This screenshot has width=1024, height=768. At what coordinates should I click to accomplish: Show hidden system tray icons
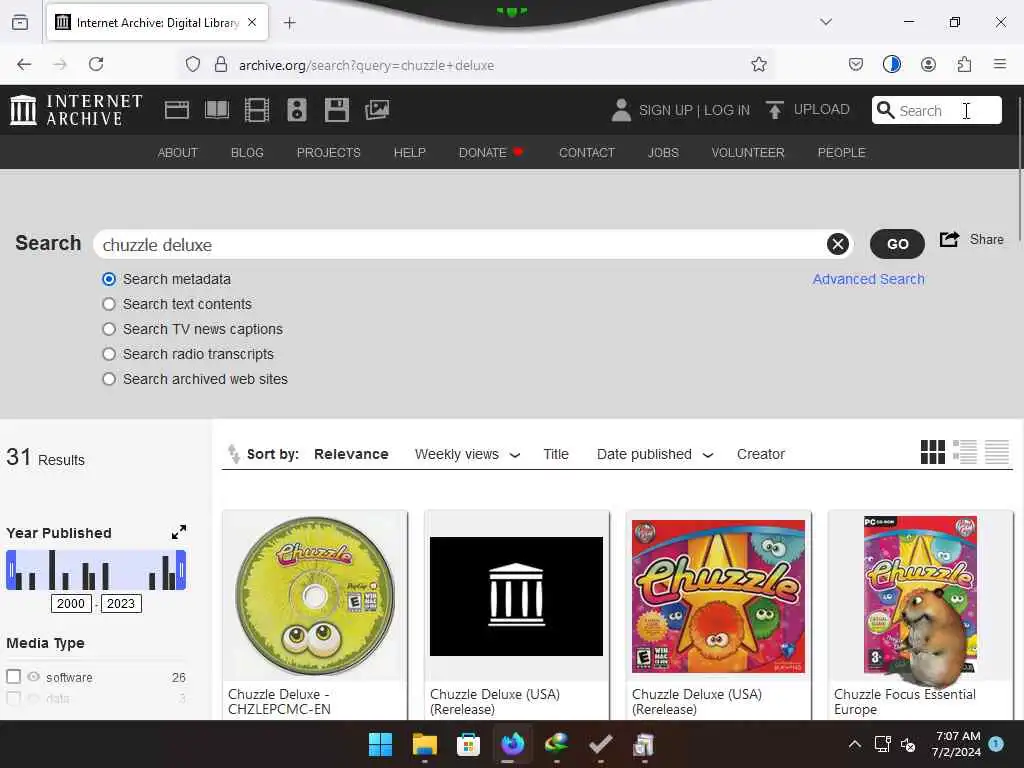[854, 744]
